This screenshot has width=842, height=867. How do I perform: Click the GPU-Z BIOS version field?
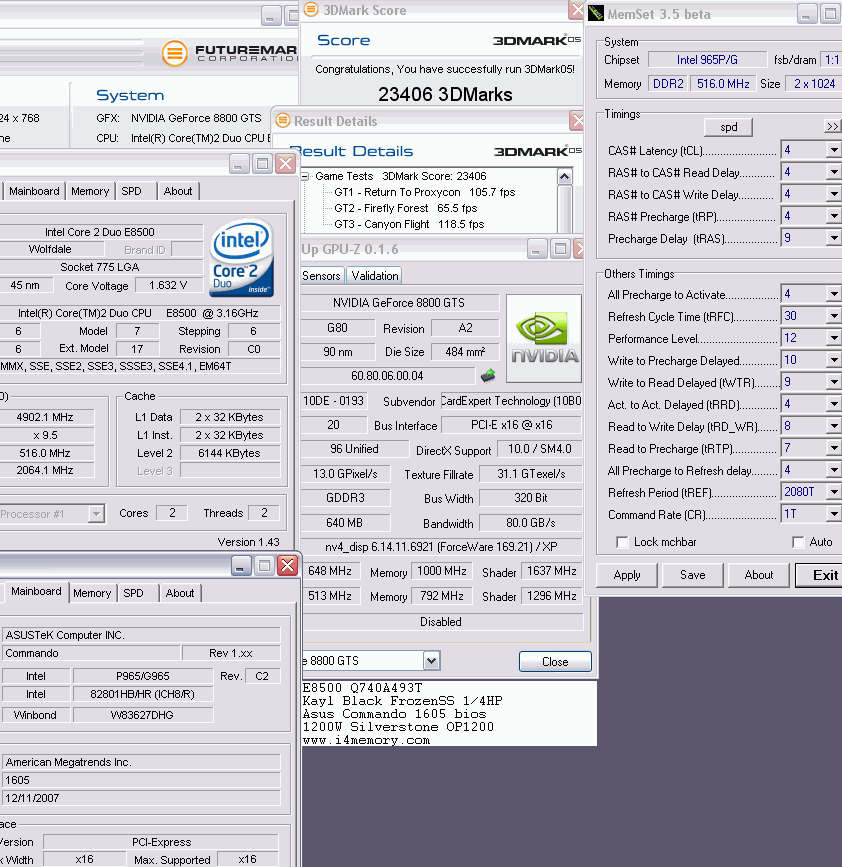coord(388,376)
